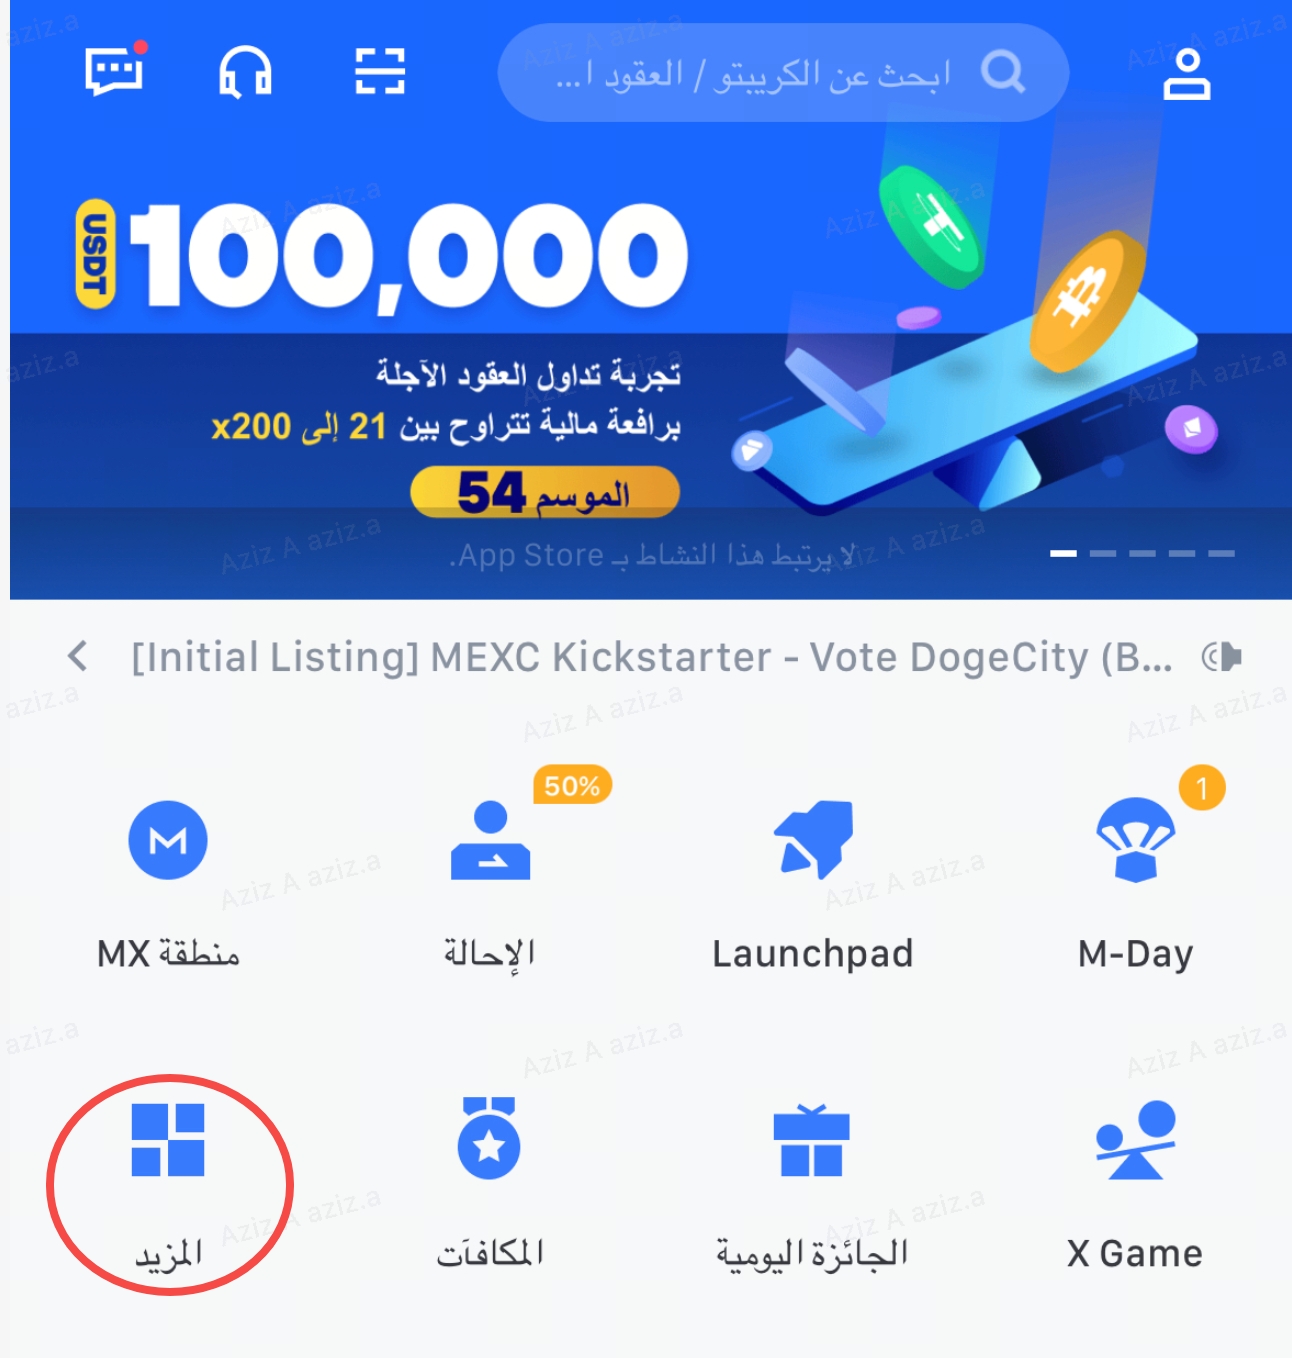Open the X Game icon
This screenshot has width=1292, height=1358.
tap(1136, 1140)
